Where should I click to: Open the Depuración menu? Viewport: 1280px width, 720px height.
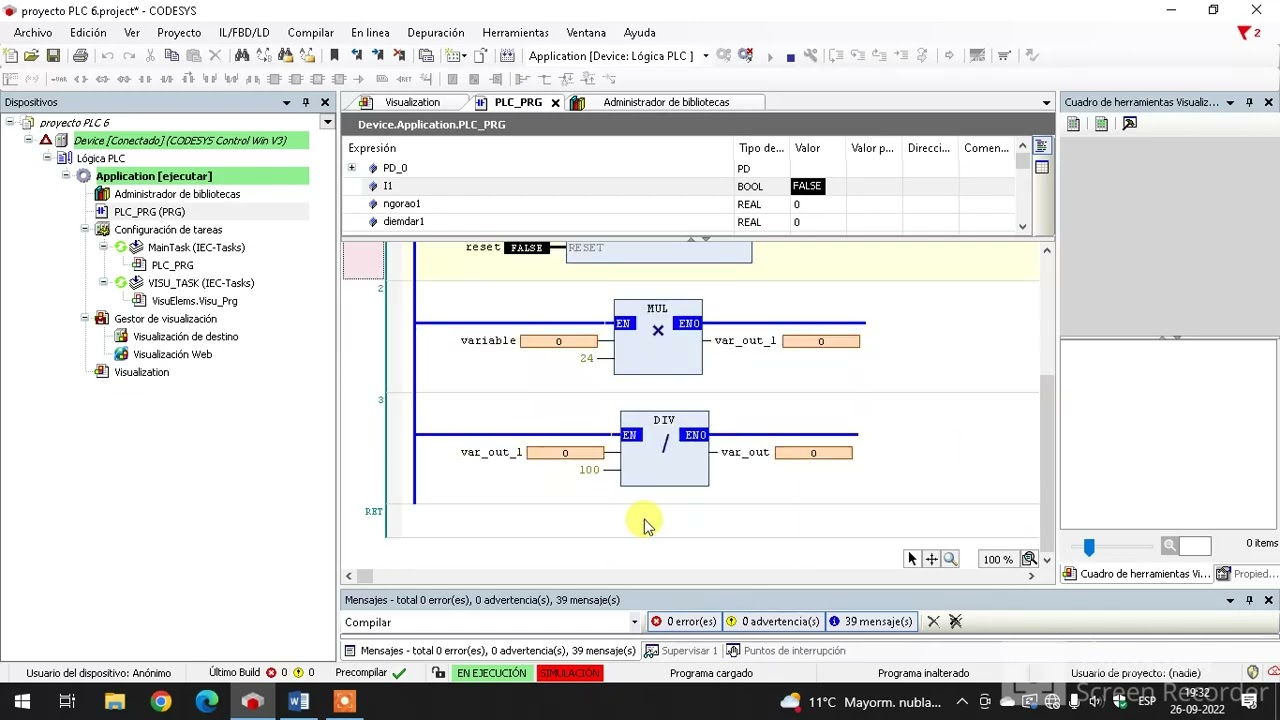tap(435, 33)
